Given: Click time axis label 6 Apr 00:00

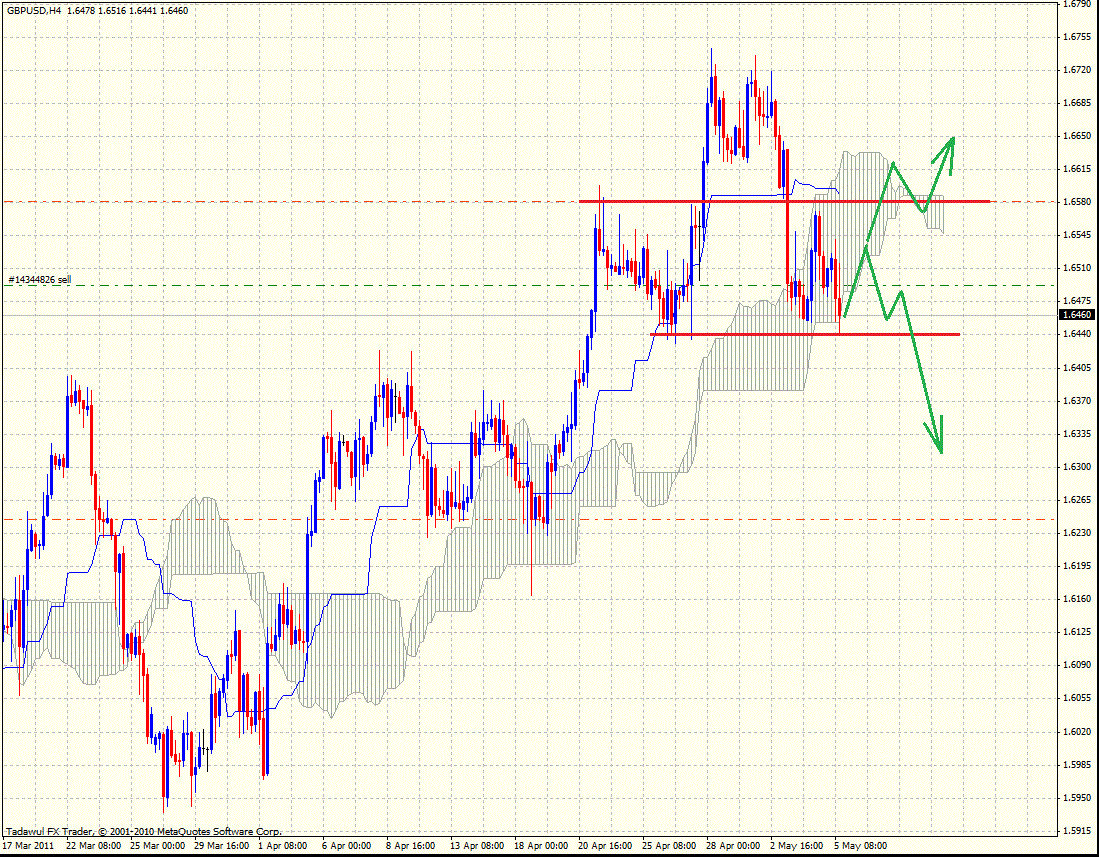Looking at the screenshot, I should [x=346, y=846].
